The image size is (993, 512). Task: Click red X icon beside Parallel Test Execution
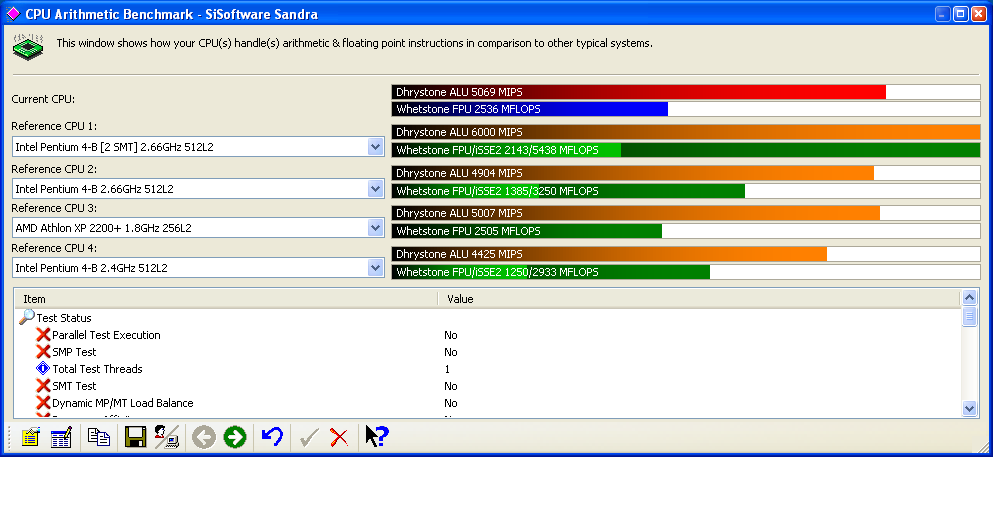(43, 335)
